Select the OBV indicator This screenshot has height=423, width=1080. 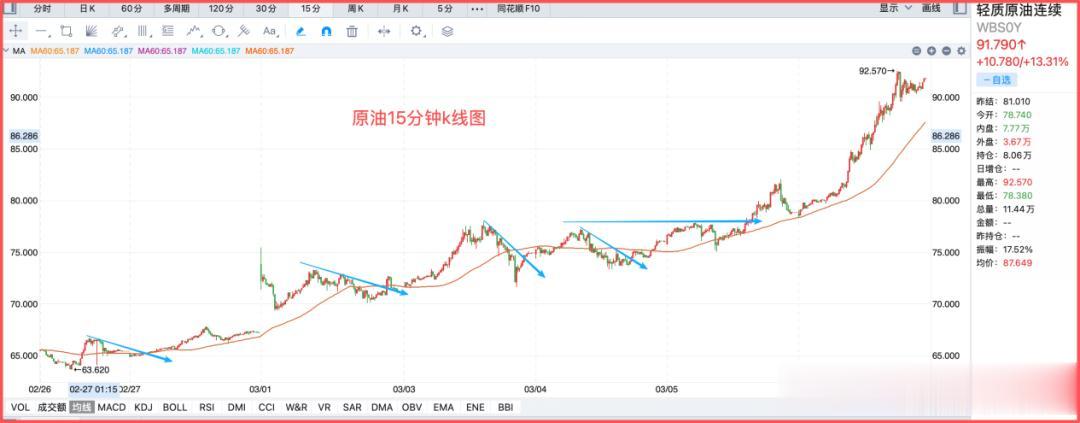(x=412, y=407)
